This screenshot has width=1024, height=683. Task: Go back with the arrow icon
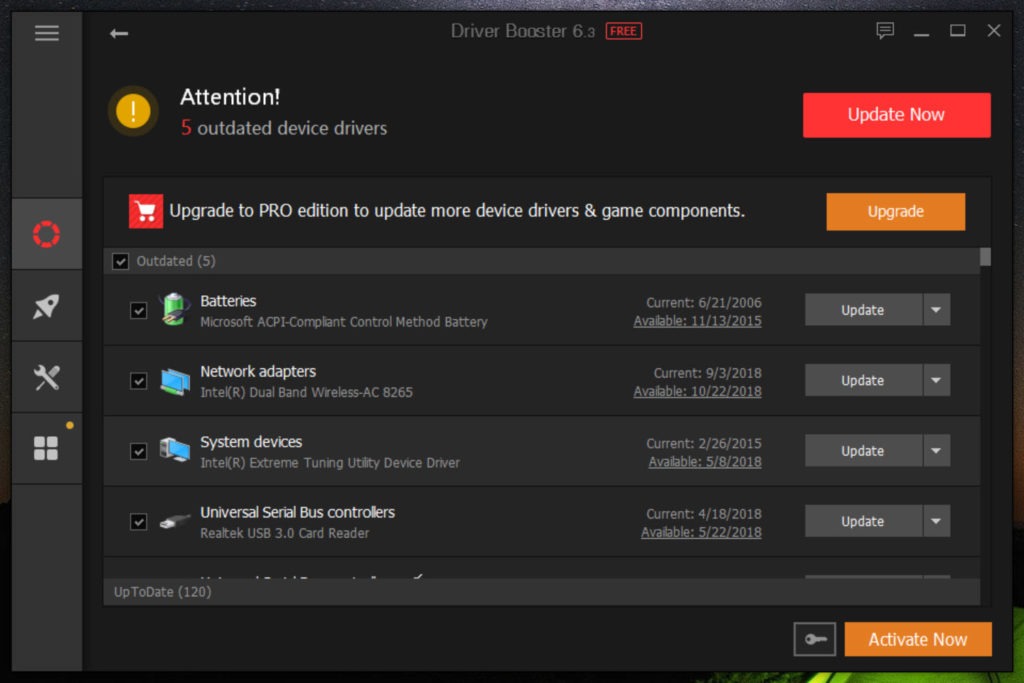(119, 33)
